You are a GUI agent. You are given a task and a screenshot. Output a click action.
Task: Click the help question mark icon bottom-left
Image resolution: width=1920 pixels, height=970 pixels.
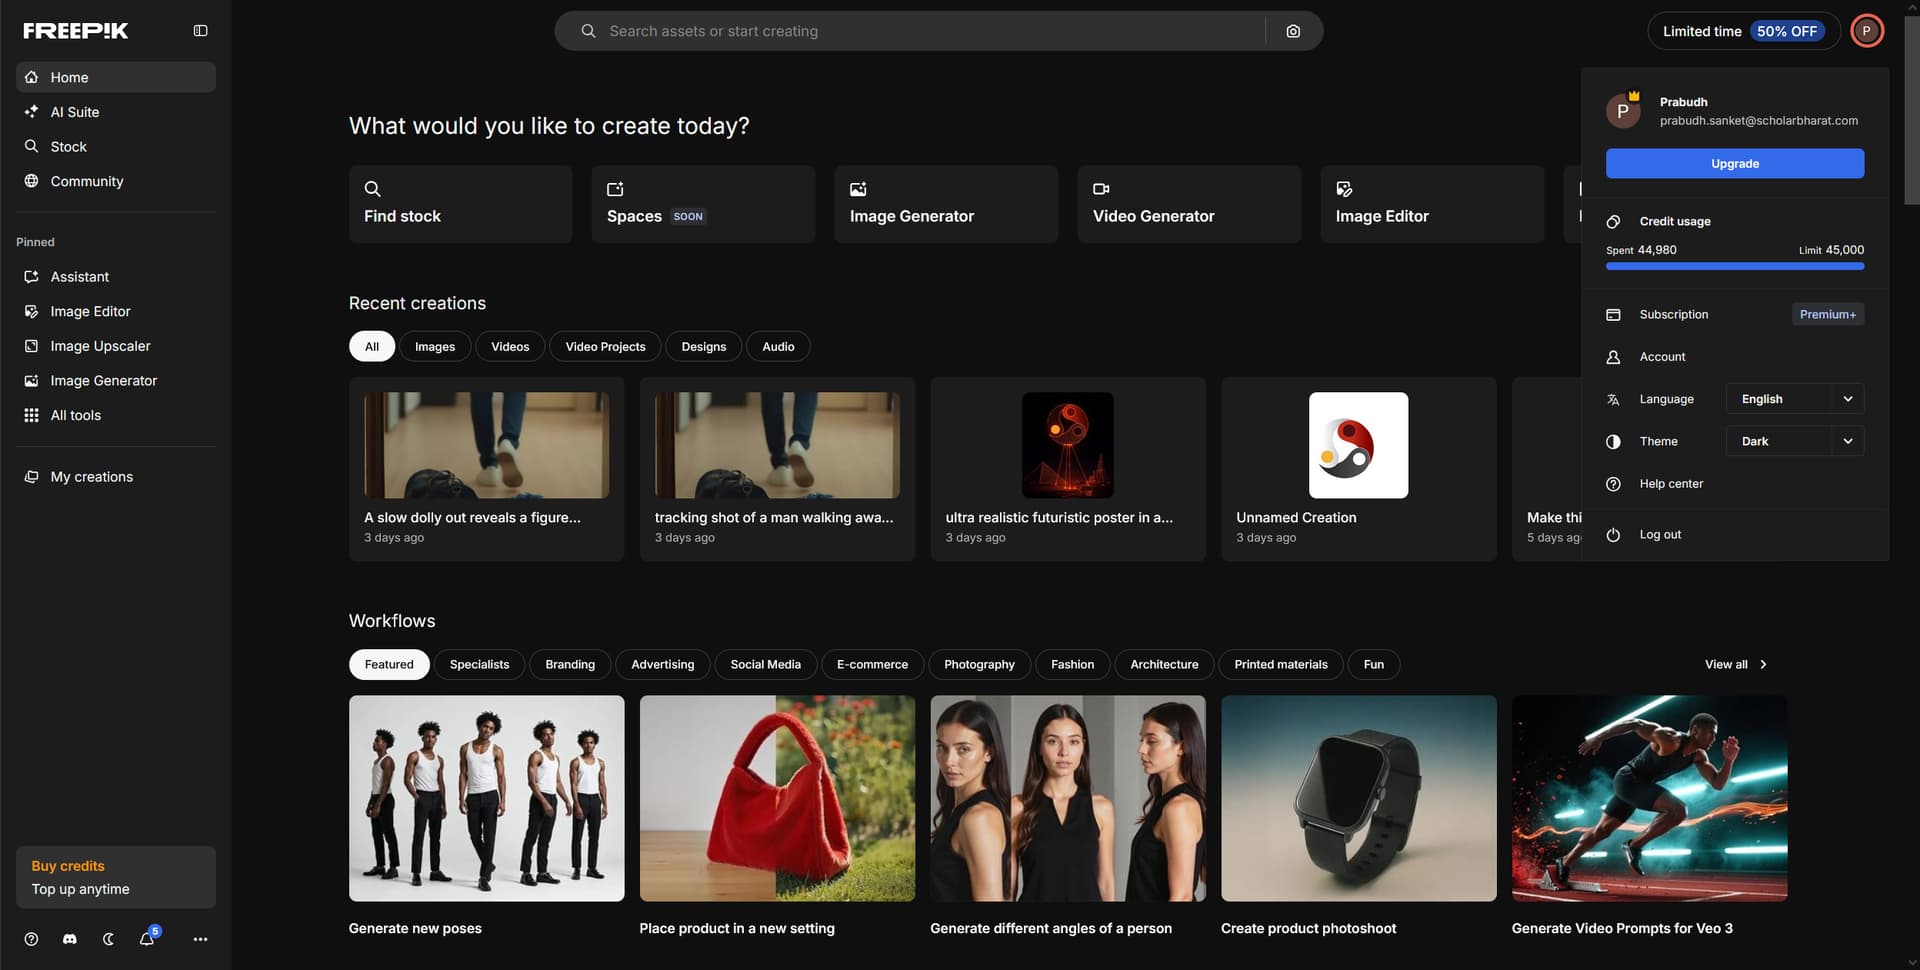(31, 939)
